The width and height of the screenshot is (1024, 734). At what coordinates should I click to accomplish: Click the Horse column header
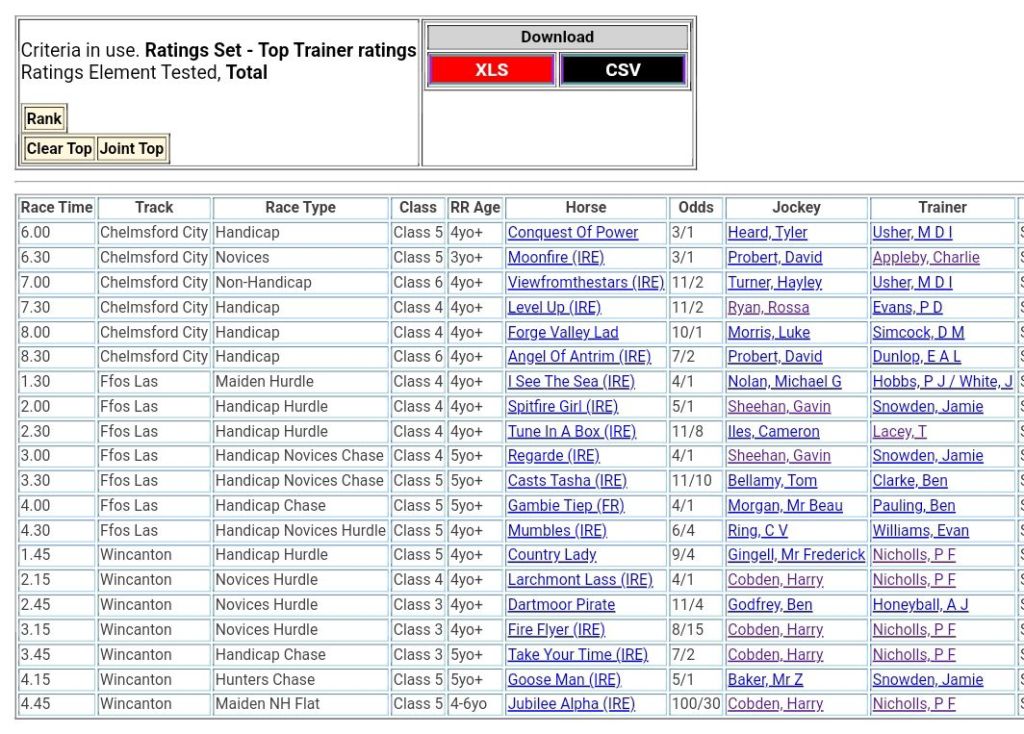point(585,208)
